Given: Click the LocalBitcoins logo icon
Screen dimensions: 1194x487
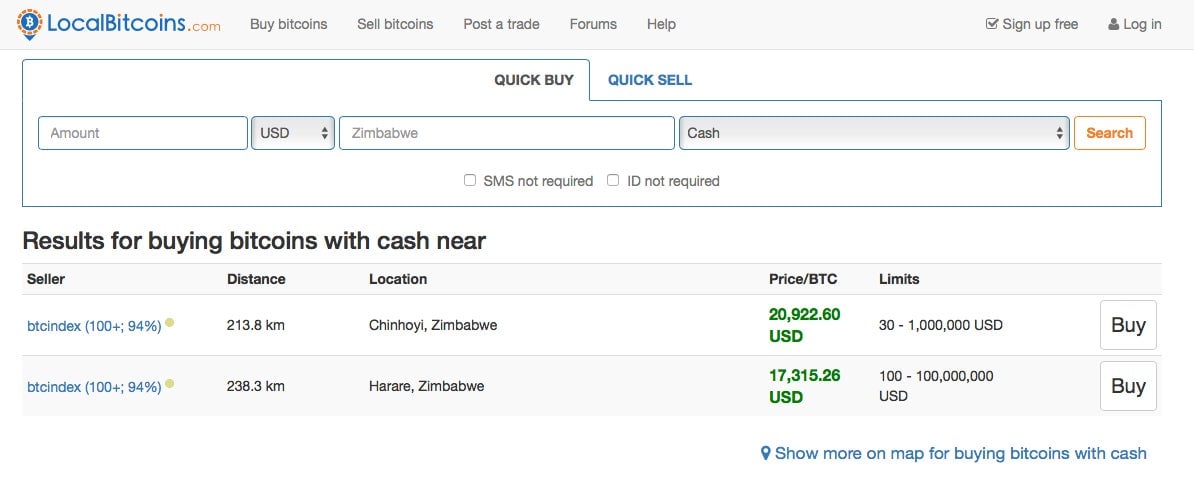Looking at the screenshot, I should (30, 24).
